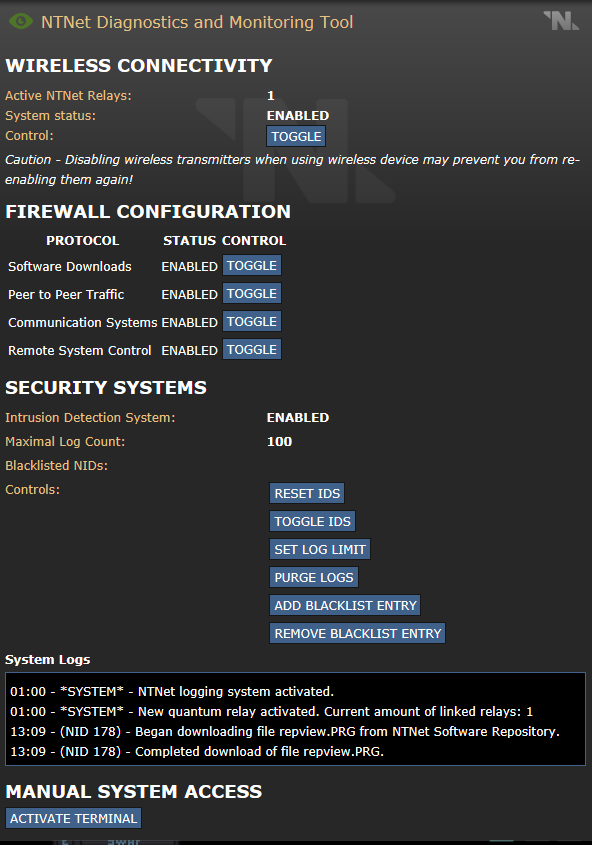
Task: Click REMOVE BLACKLIST ENTRY button
Action: click(x=358, y=633)
